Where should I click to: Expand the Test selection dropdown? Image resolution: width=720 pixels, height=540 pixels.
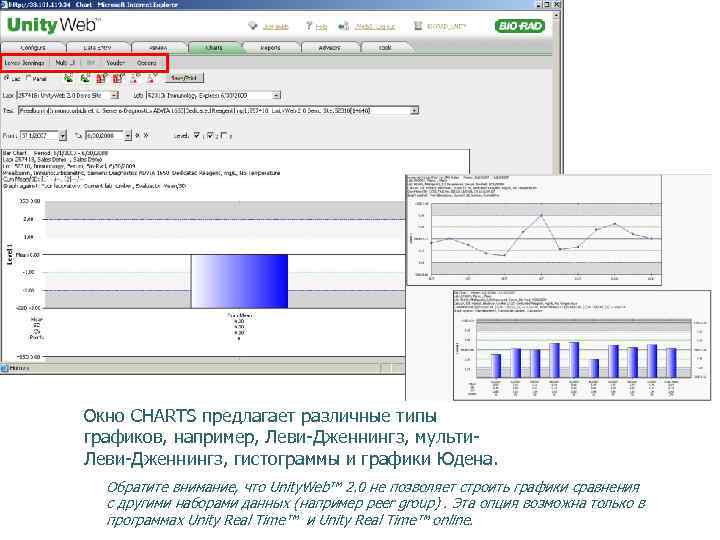(415, 111)
